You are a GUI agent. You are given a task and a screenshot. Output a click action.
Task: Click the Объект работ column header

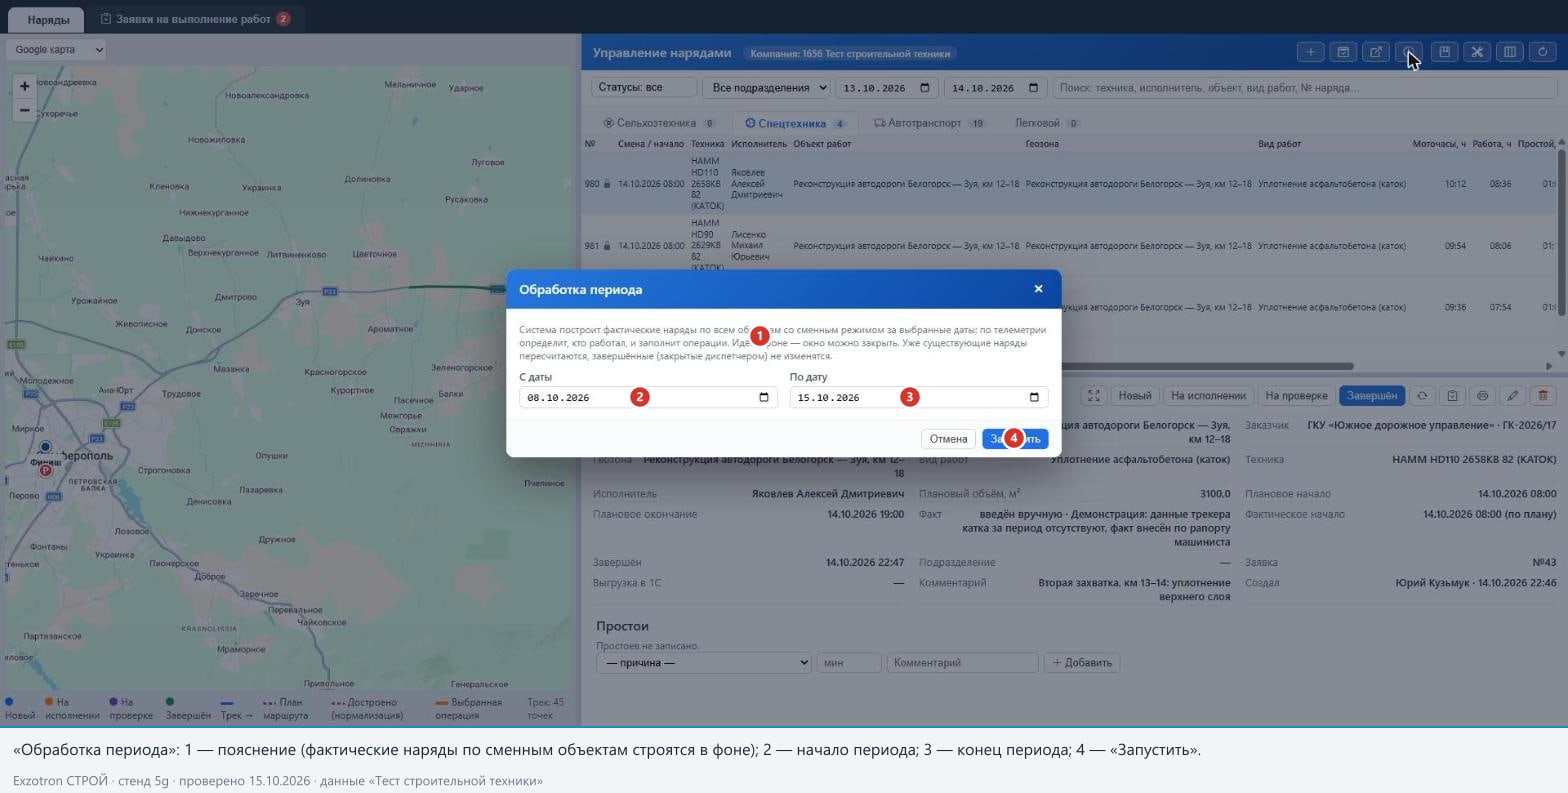pos(822,144)
